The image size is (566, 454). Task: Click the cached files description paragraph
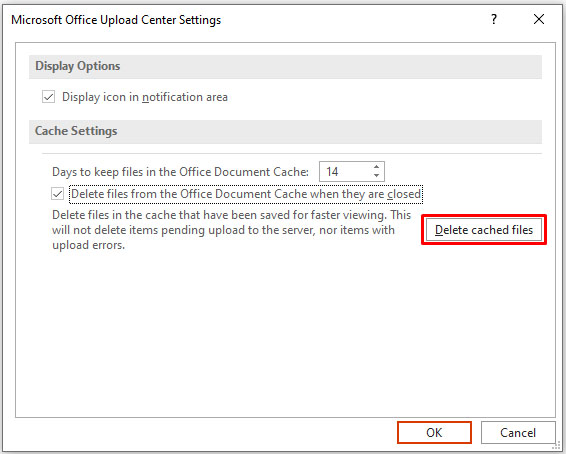232,230
